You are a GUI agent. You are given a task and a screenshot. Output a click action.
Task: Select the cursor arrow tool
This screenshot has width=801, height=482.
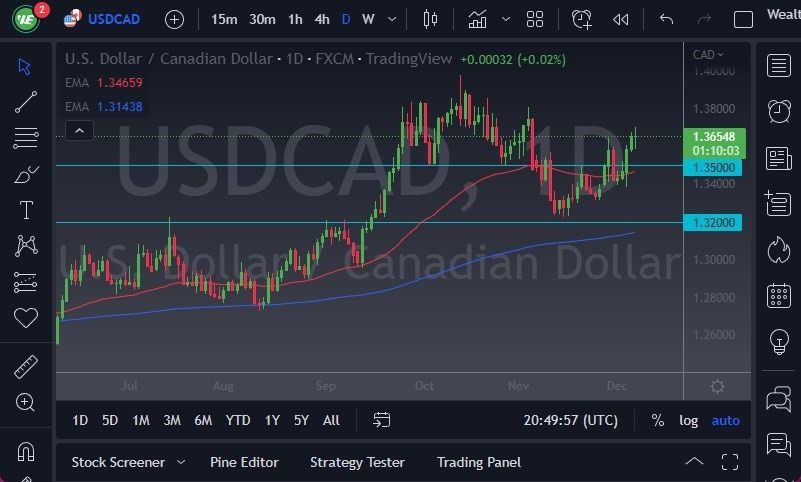(x=25, y=66)
